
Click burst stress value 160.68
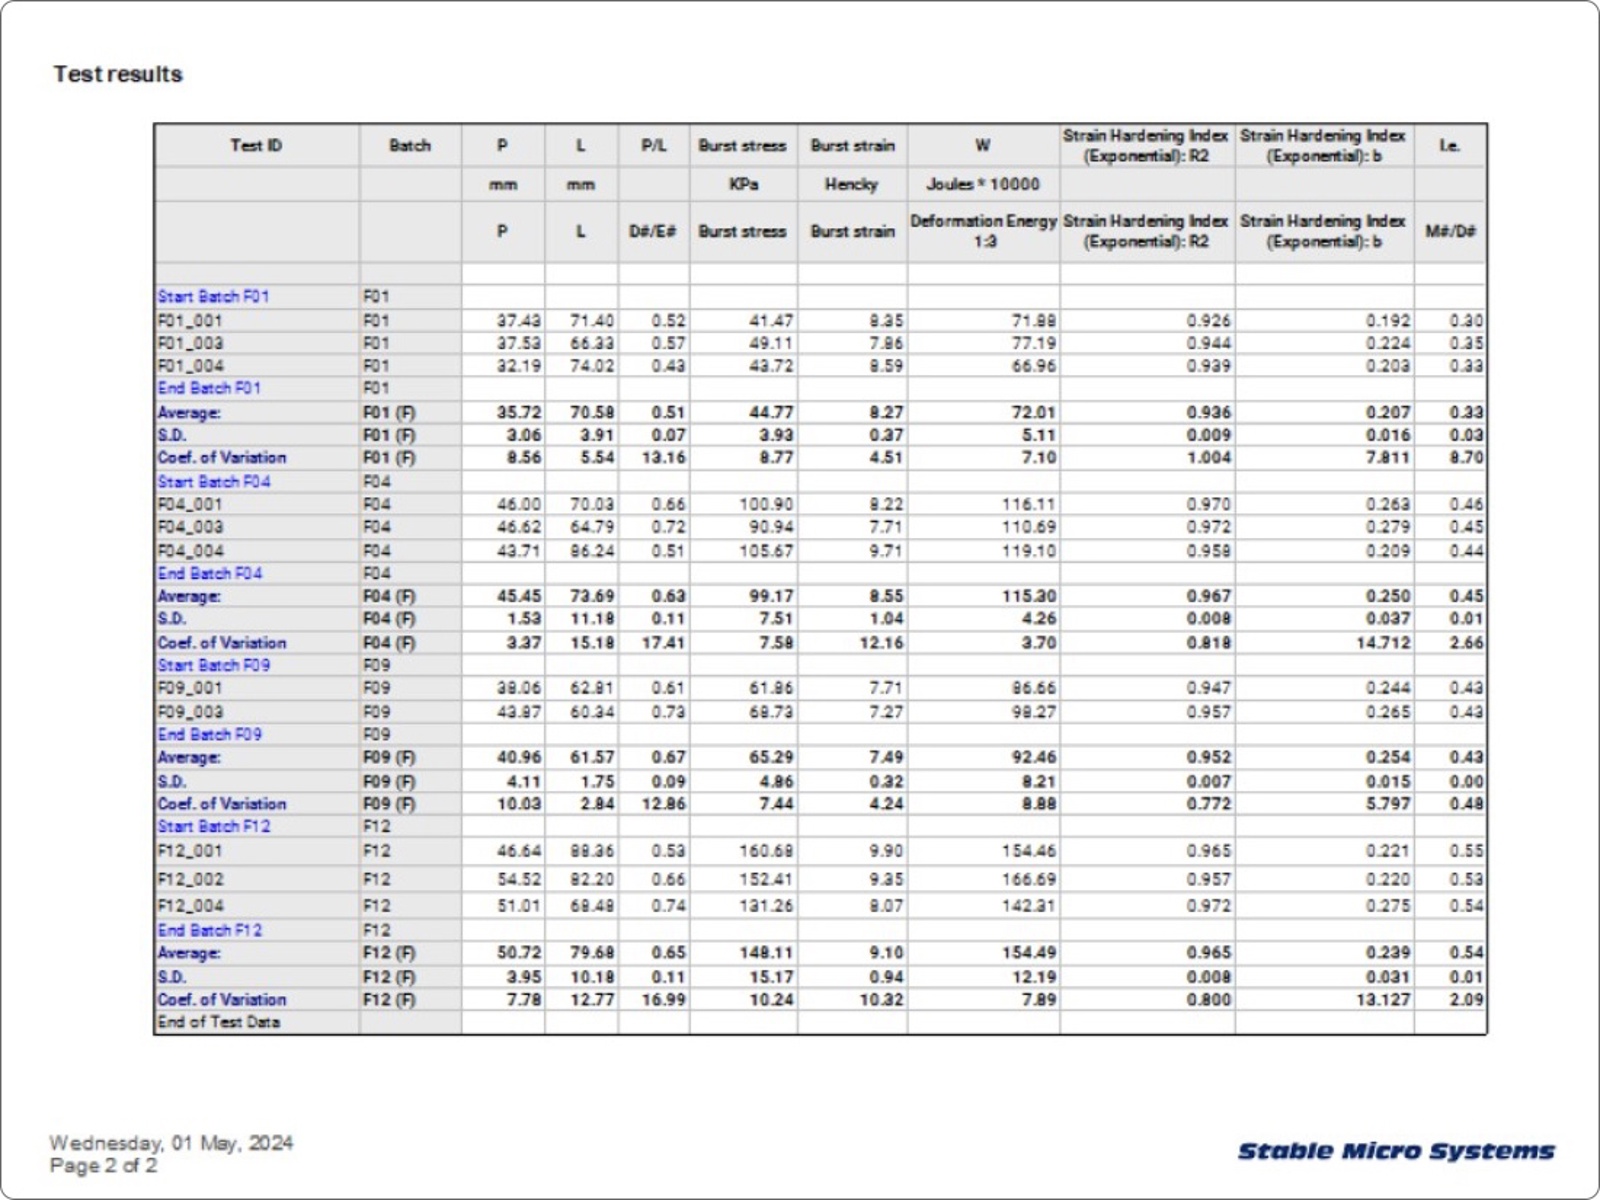(766, 851)
